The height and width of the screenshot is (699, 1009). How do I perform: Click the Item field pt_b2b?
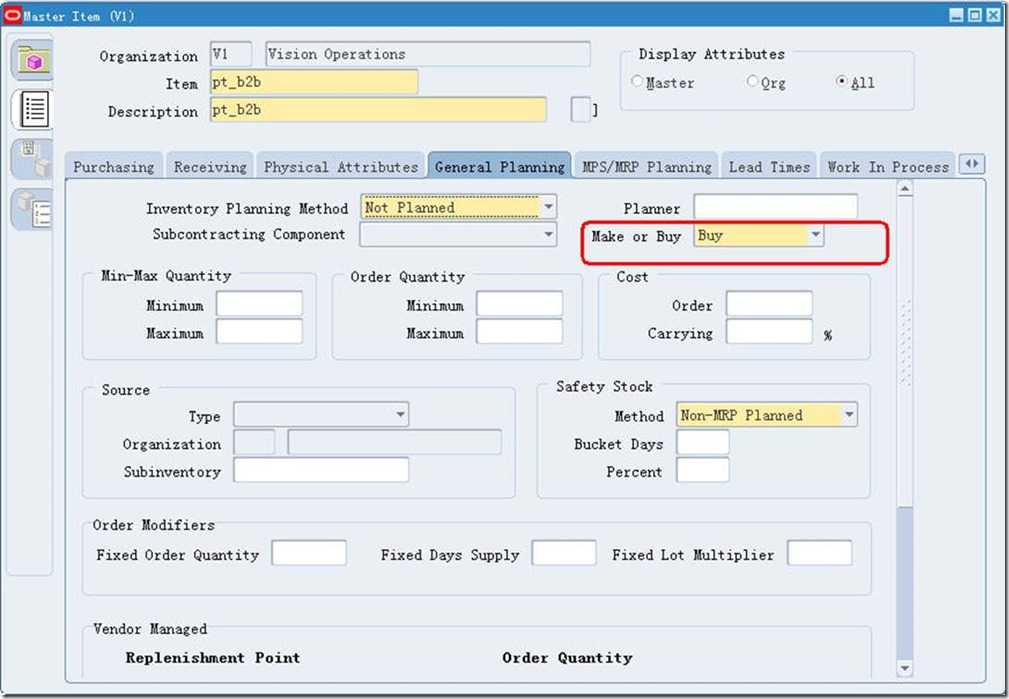pyautogui.click(x=314, y=82)
